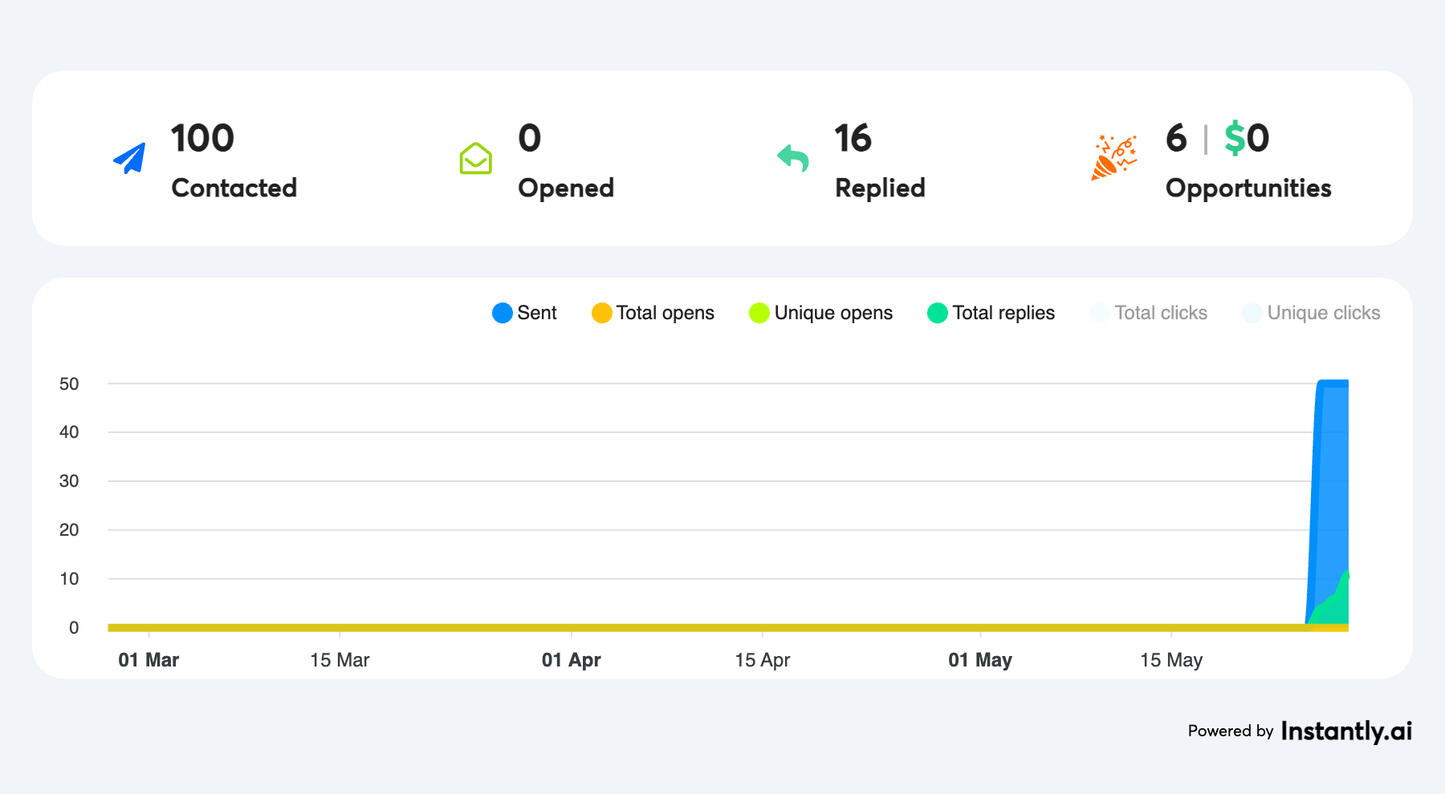This screenshot has width=1445, height=794.
Task: Click the blue Sent legend dot
Action: [502, 313]
